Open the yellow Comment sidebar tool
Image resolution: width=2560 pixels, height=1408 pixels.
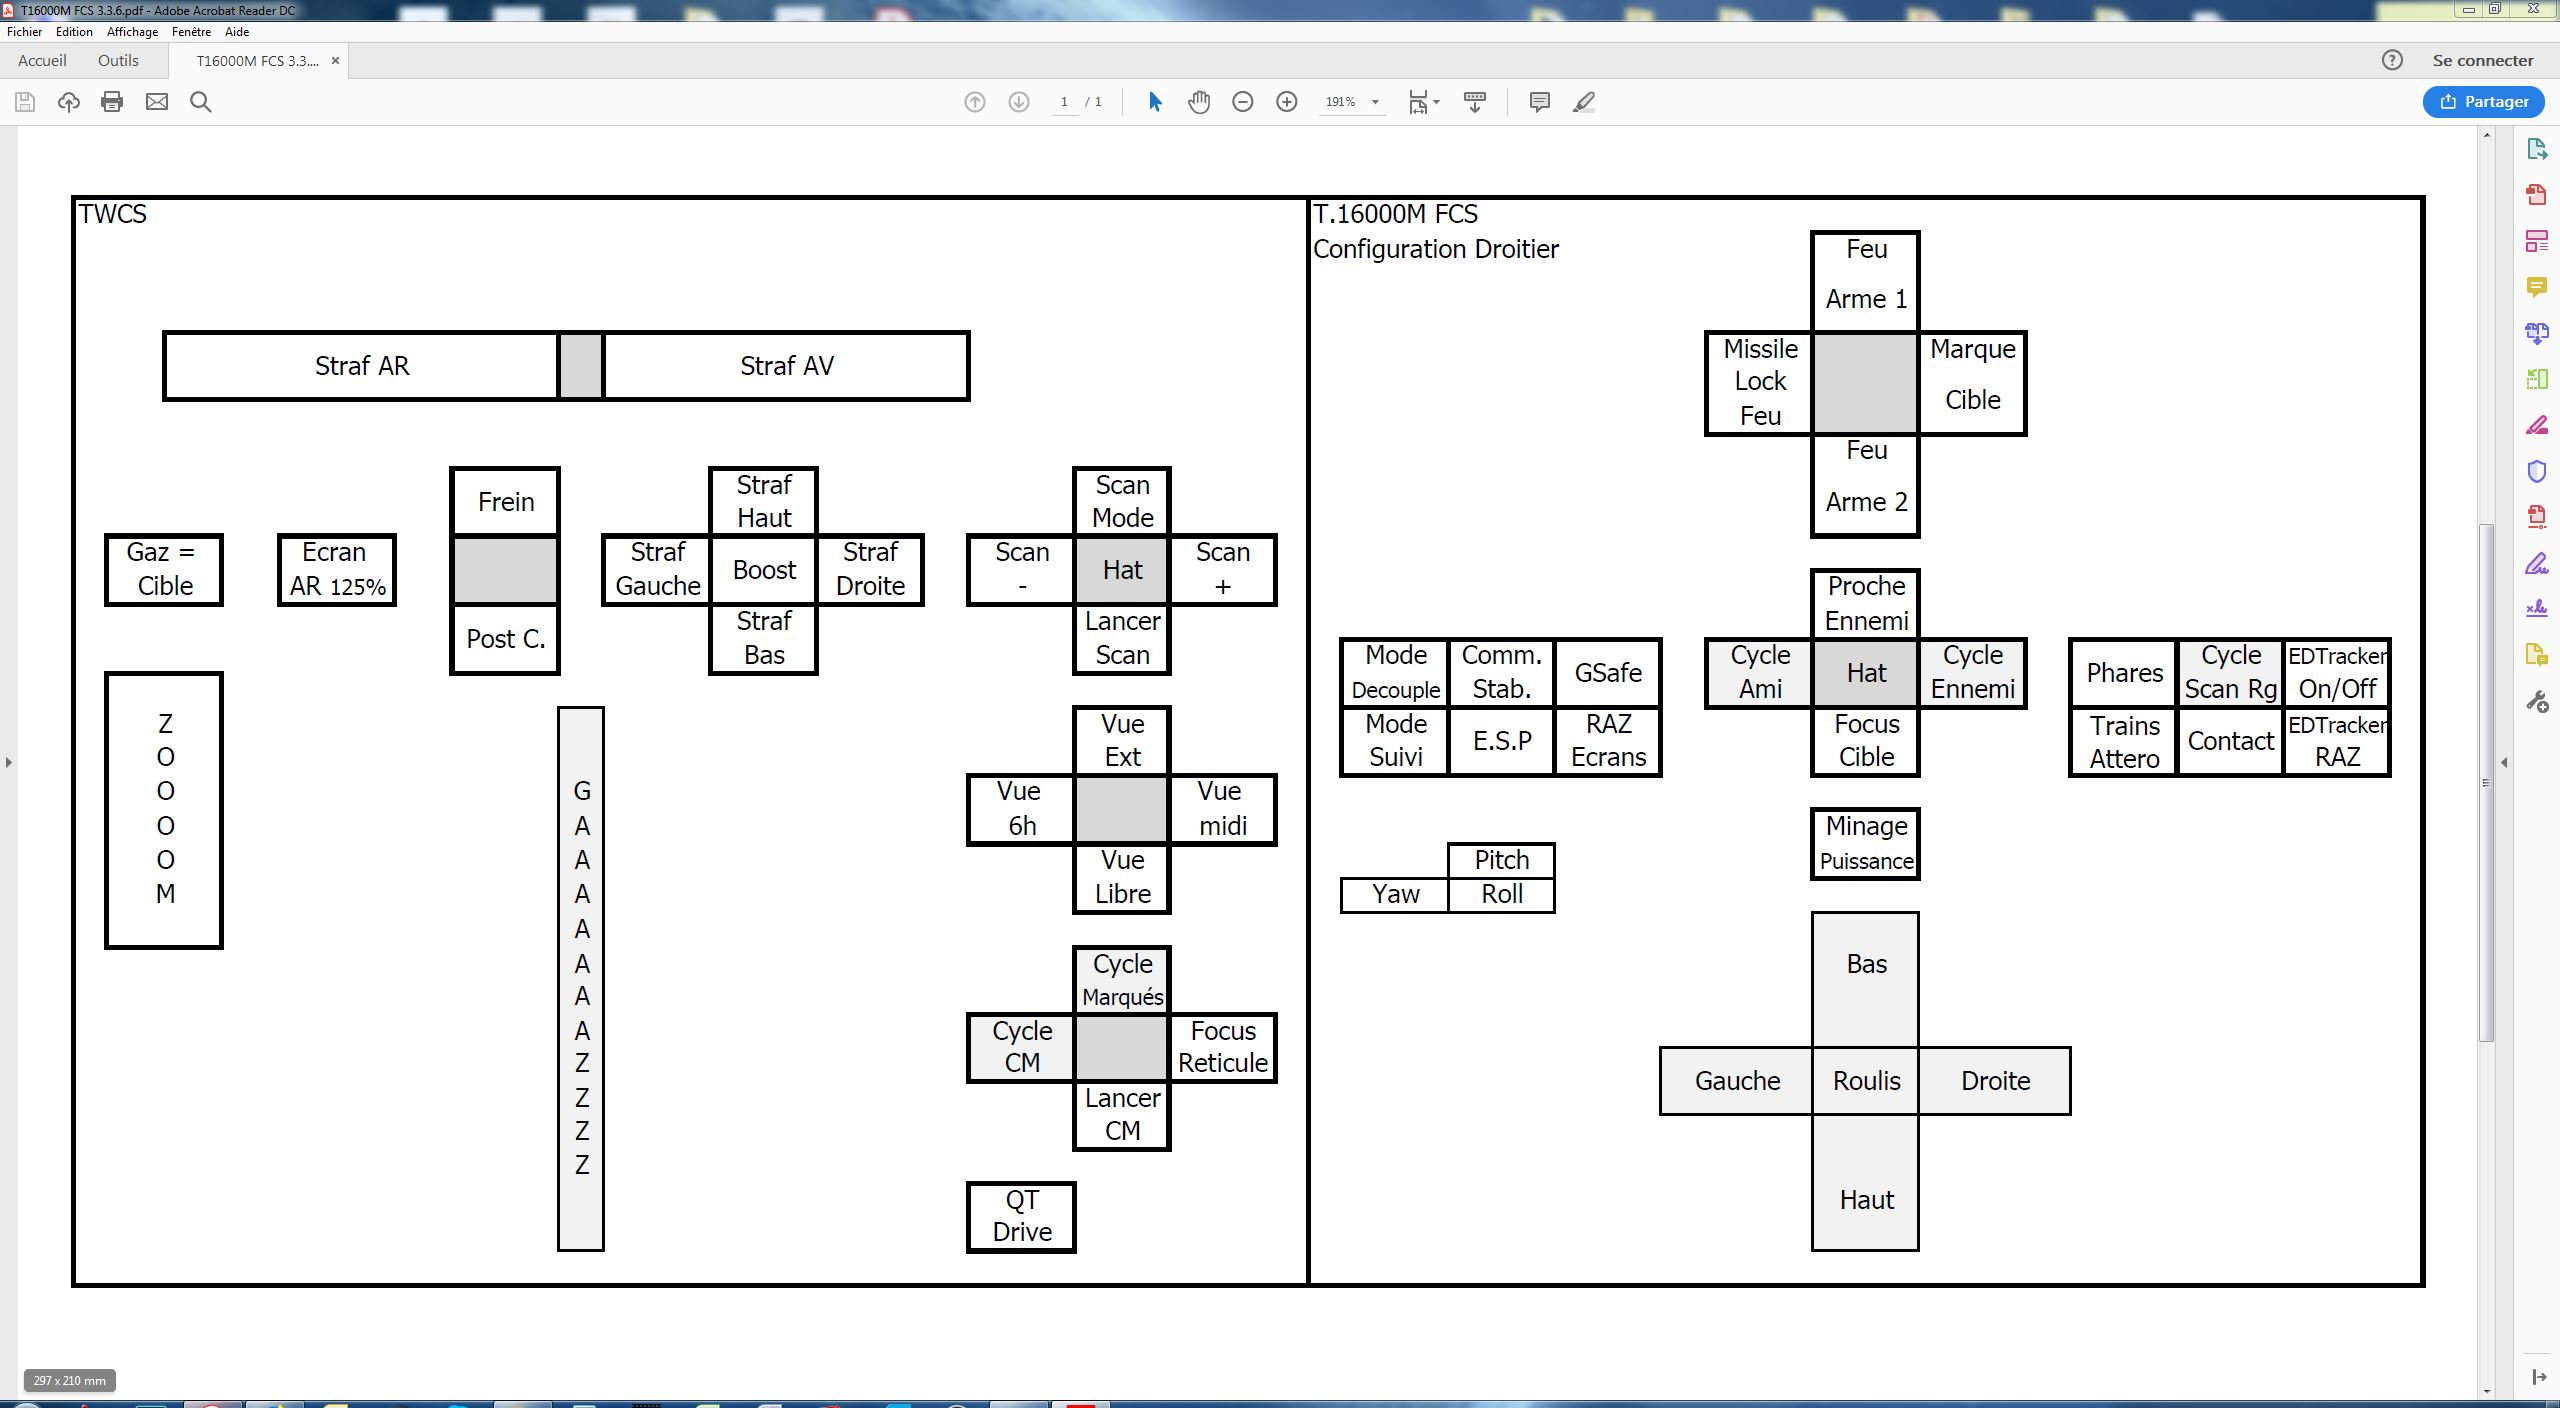2536,288
